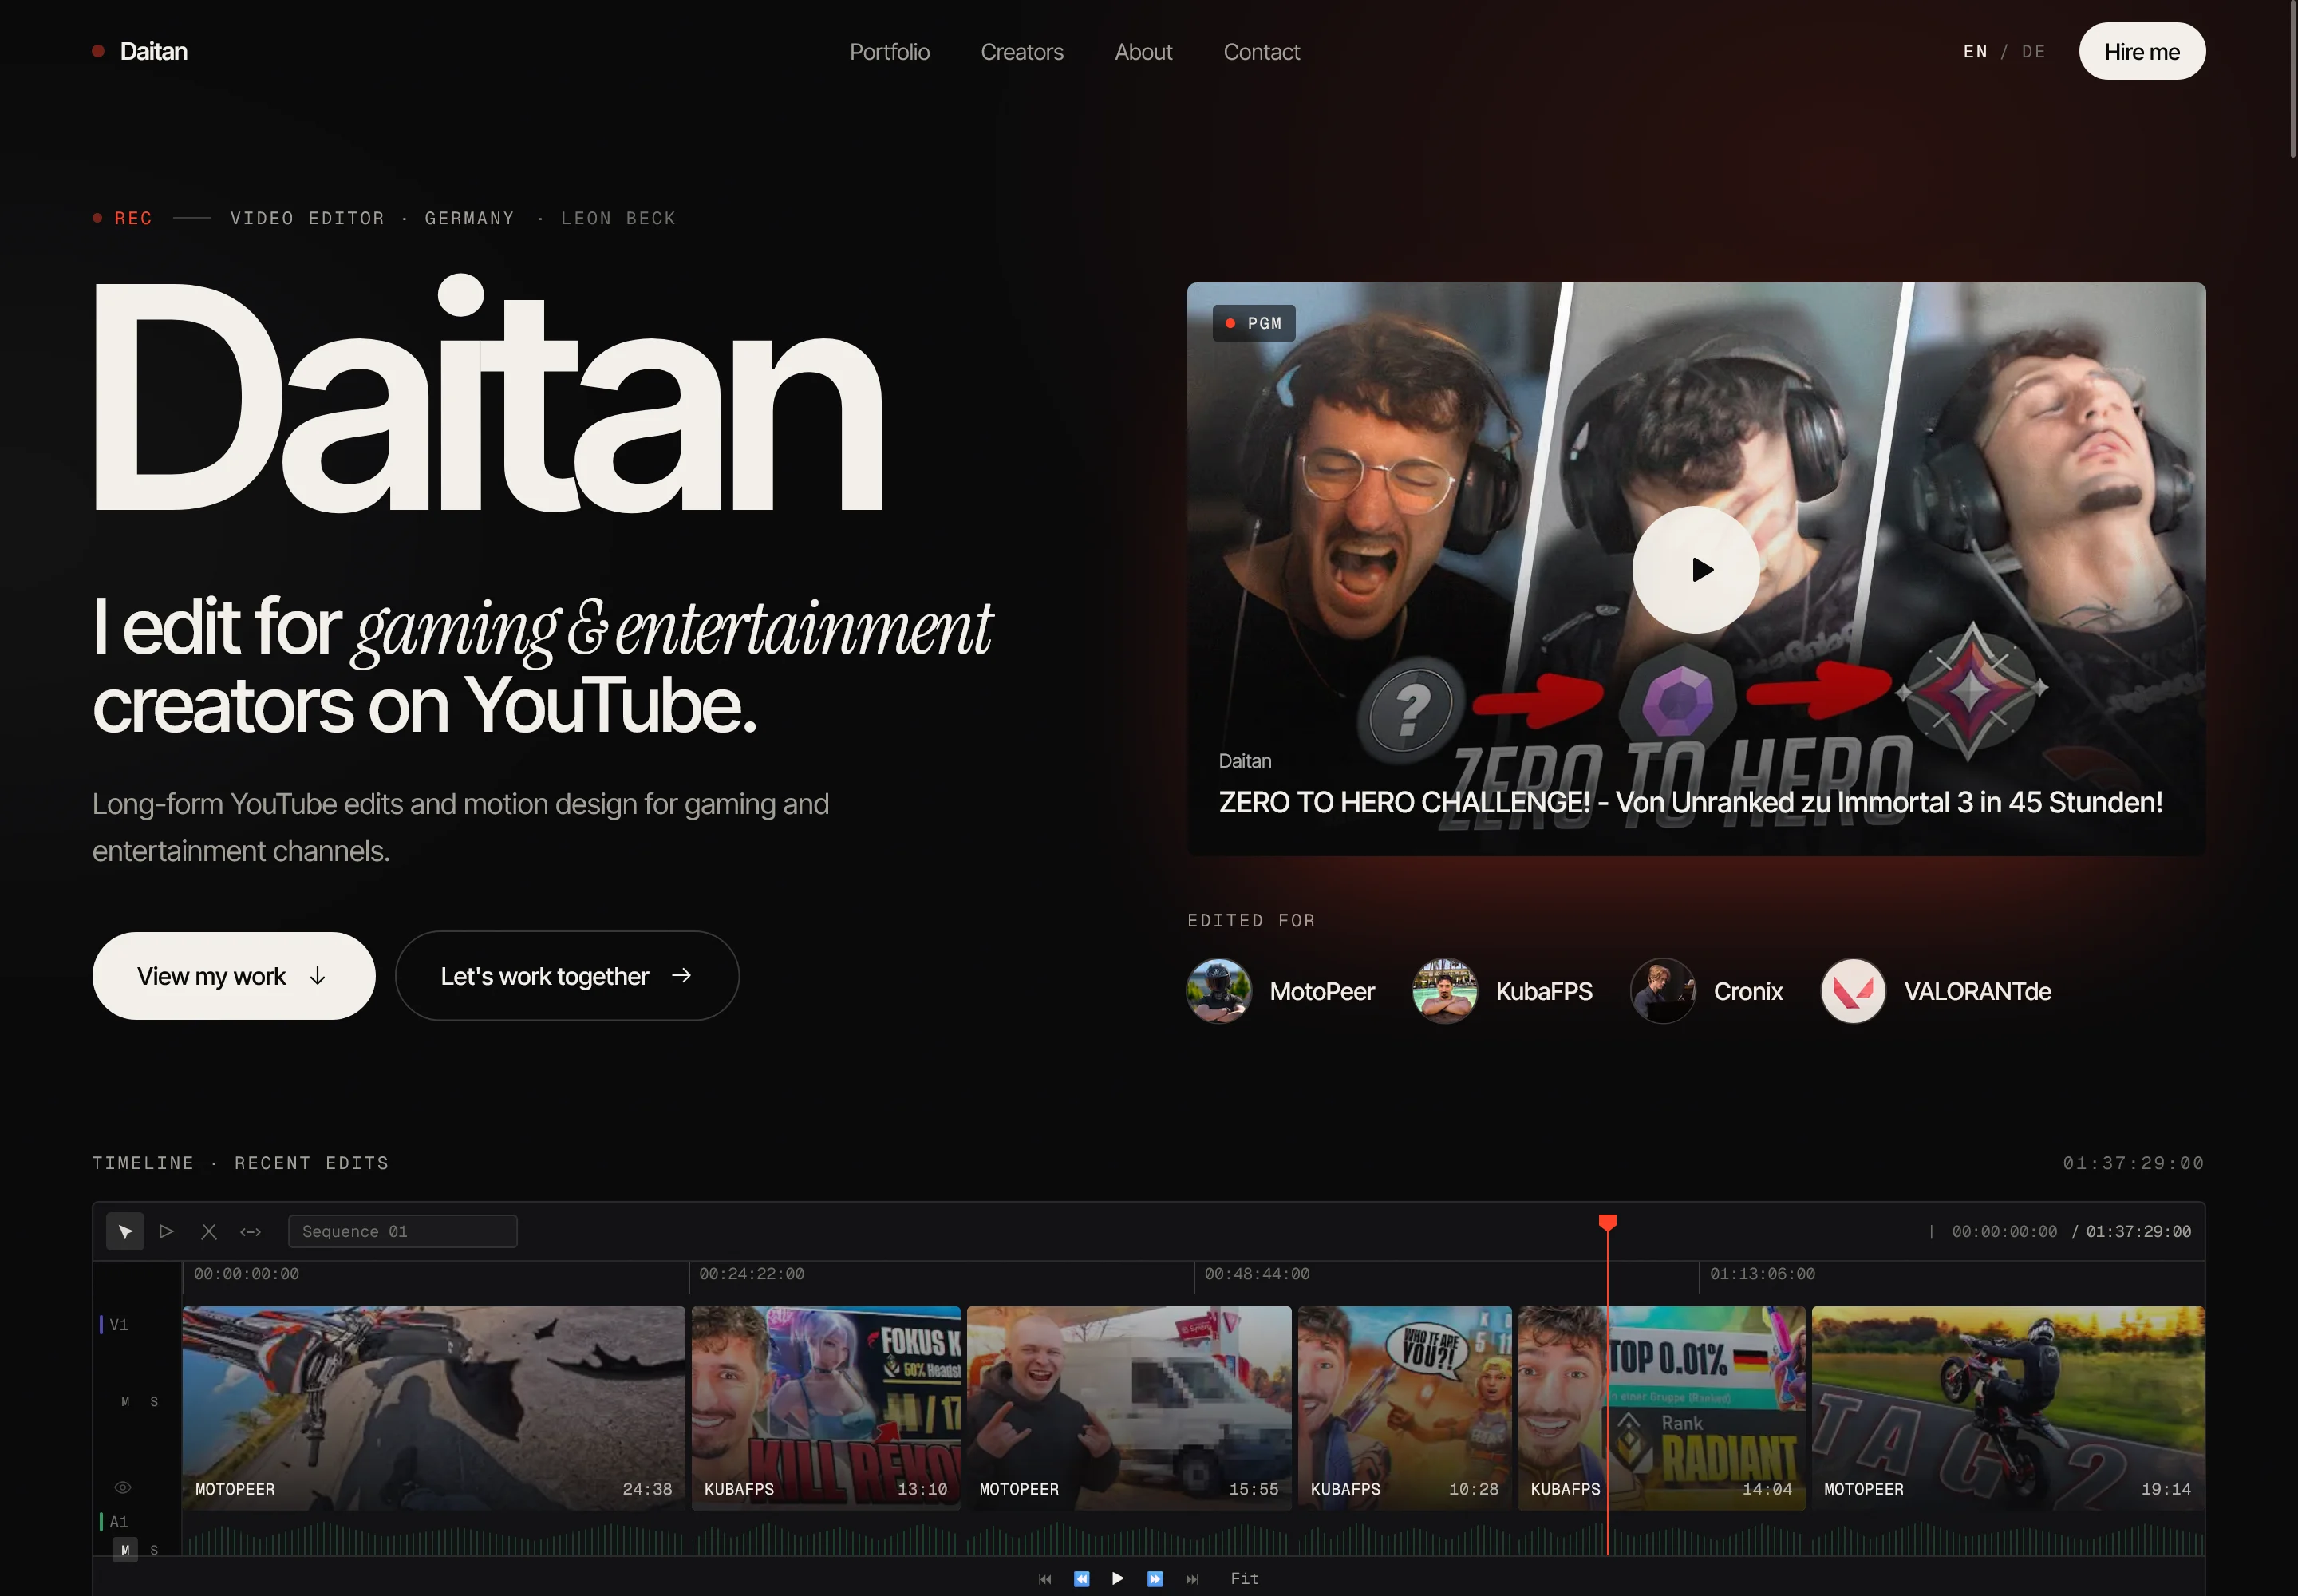Solo the A1 audio track
Image resolution: width=2298 pixels, height=1596 pixels.
tap(154, 1549)
